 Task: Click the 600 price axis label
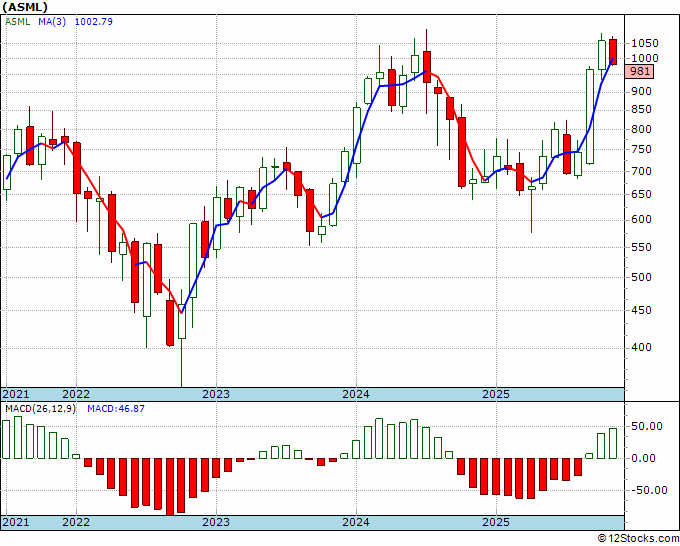click(x=641, y=219)
